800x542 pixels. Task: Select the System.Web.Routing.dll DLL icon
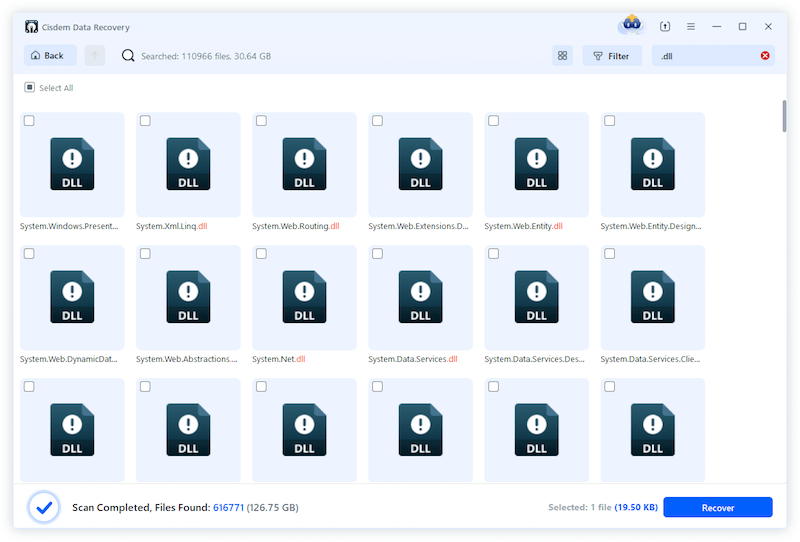point(304,164)
